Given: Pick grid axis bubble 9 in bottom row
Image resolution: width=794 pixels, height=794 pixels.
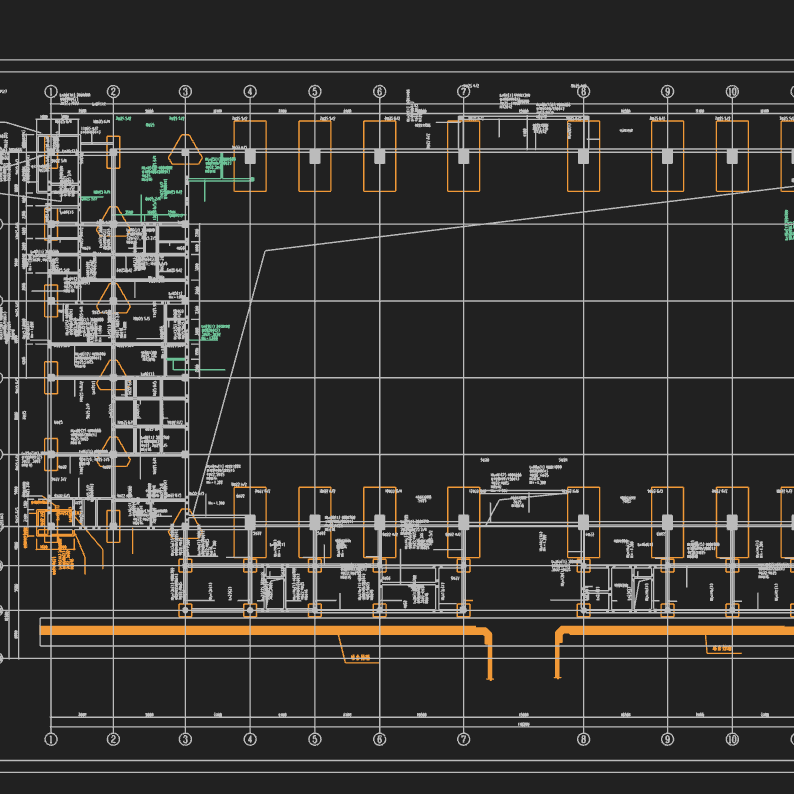Looking at the screenshot, I should pos(667,739).
